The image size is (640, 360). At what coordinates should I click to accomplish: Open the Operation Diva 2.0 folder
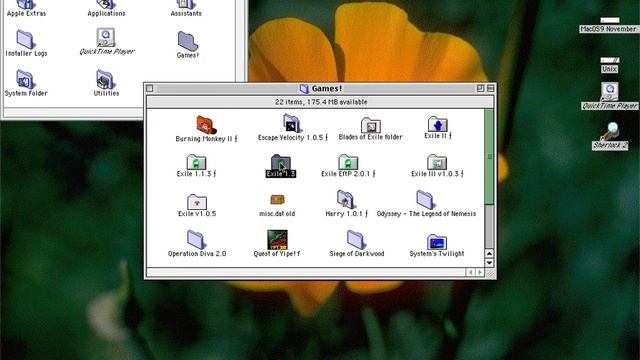[196, 240]
